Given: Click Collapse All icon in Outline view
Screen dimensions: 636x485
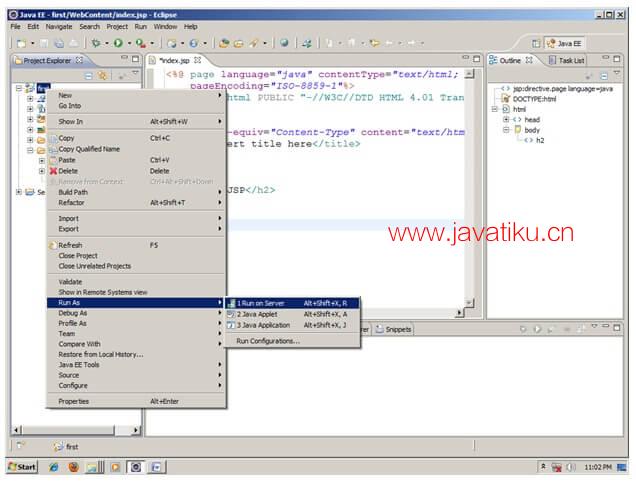Looking at the screenshot, I should pyautogui.click(x=604, y=76).
